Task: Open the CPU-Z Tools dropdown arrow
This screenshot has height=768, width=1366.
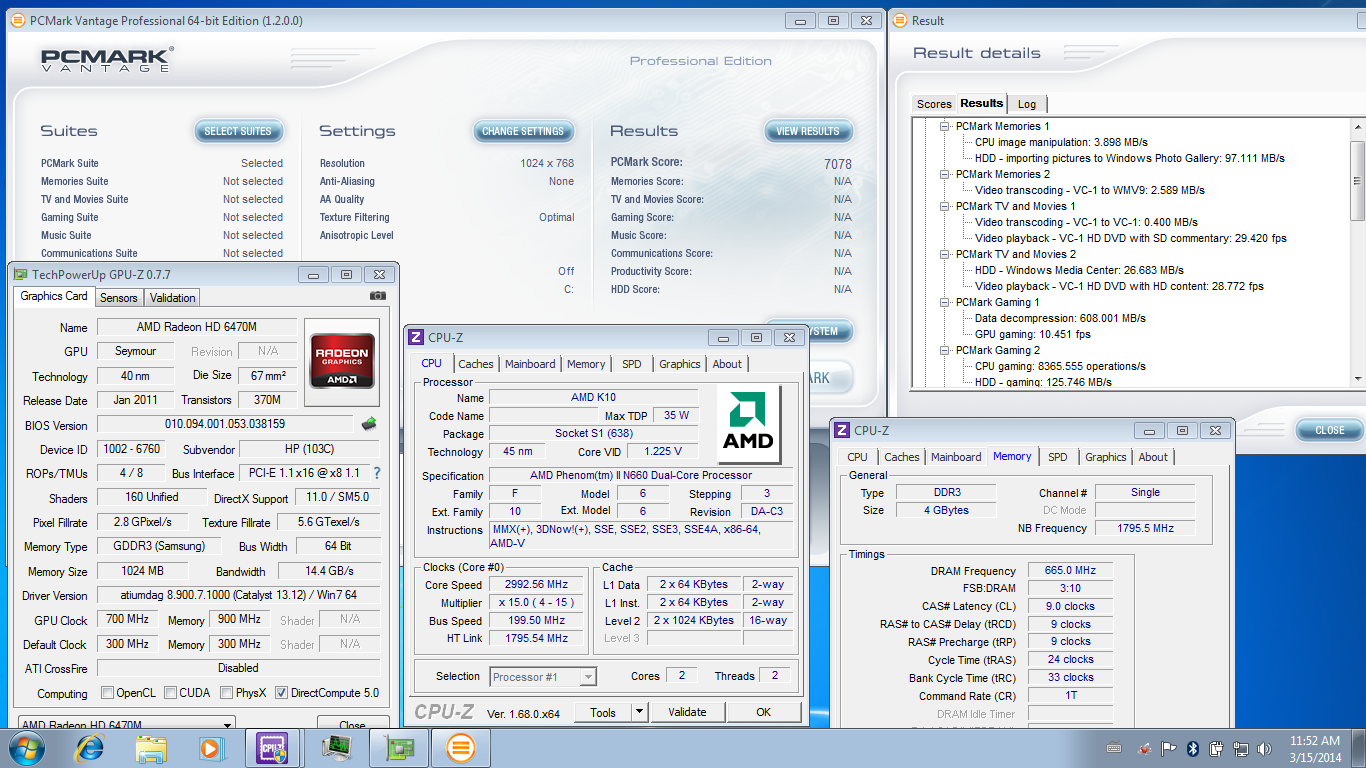Action: pos(640,712)
